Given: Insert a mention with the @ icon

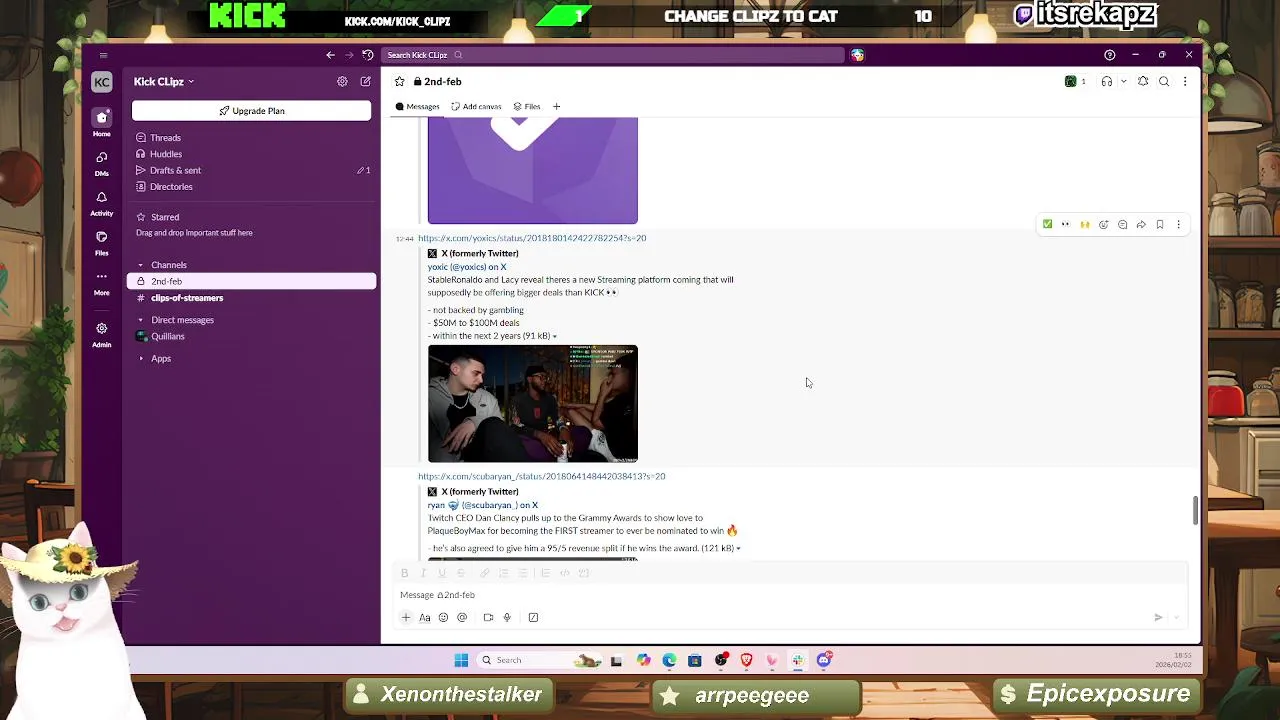Looking at the screenshot, I should [x=462, y=617].
